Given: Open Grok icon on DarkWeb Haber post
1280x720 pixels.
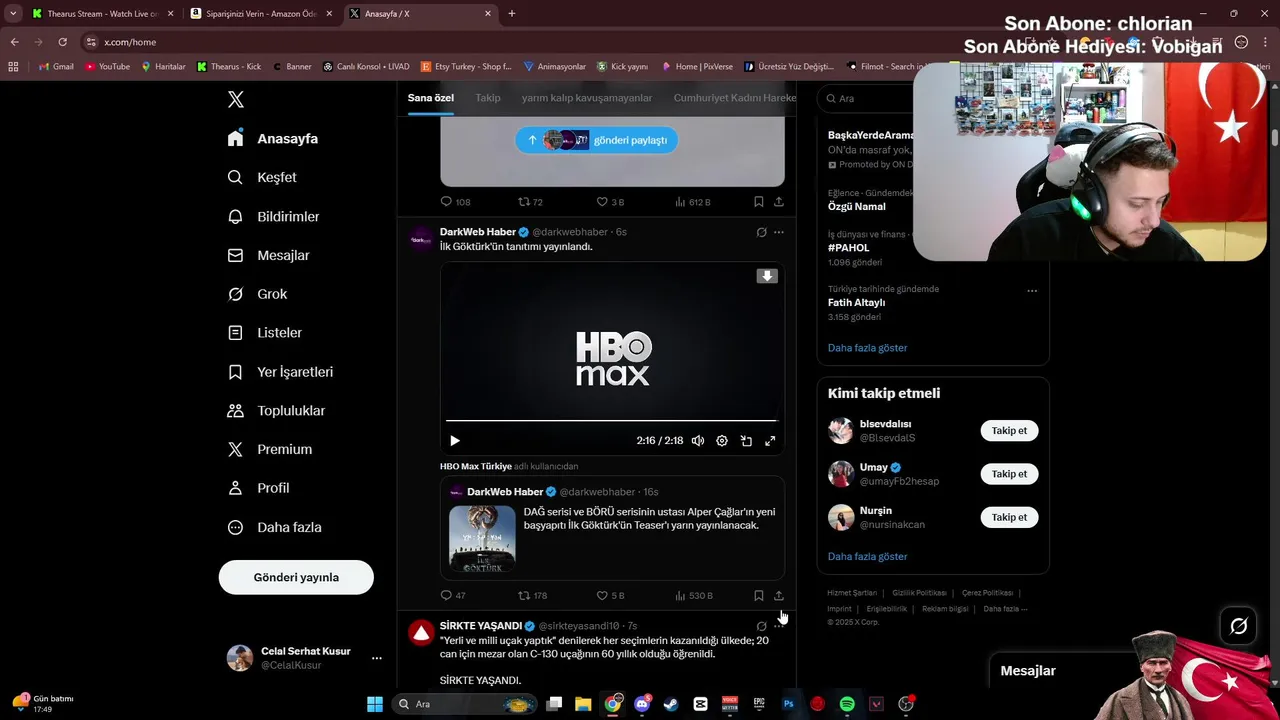Looking at the screenshot, I should (x=761, y=232).
